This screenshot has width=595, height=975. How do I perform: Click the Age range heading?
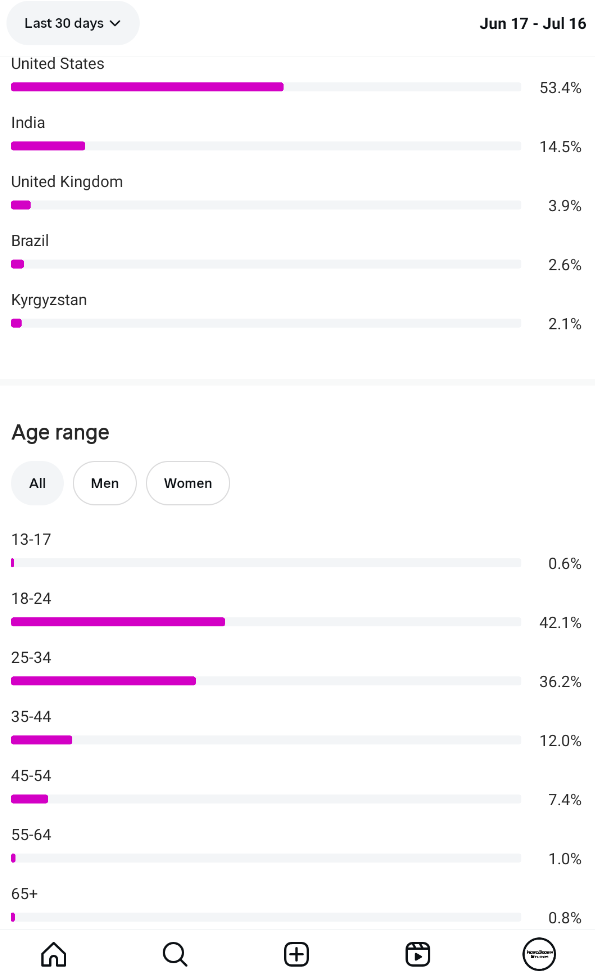point(60,432)
